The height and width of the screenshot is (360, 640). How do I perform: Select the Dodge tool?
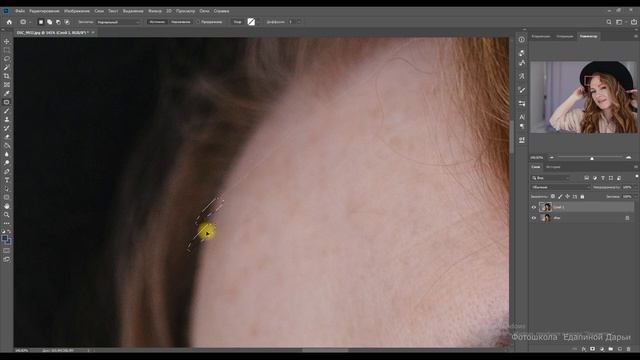pos(7,163)
